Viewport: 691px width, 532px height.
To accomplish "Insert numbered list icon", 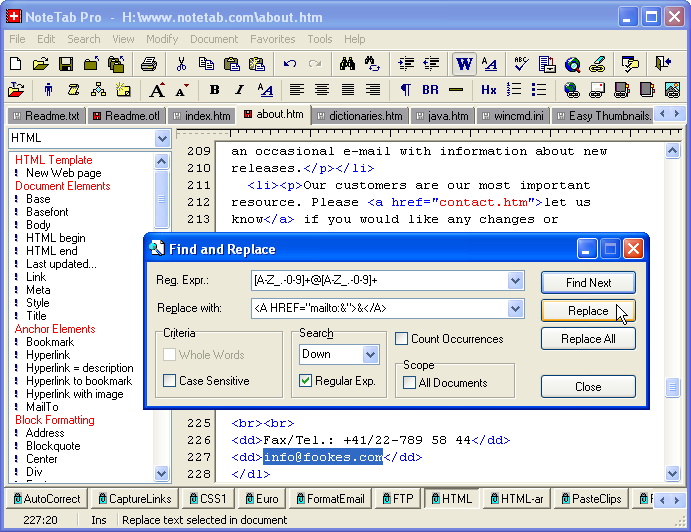I will (x=514, y=90).
